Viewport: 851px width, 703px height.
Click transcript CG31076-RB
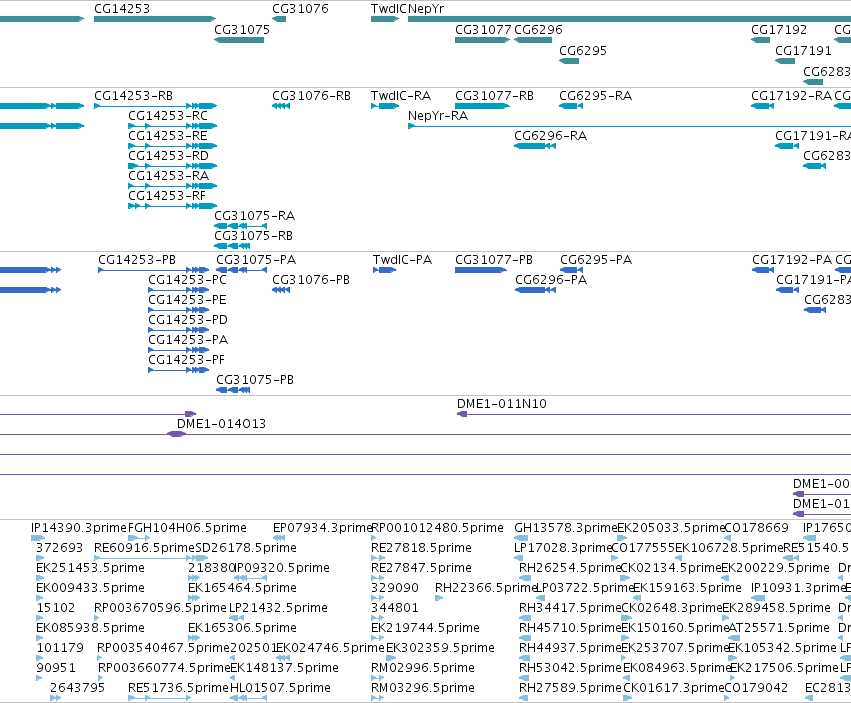point(311,96)
